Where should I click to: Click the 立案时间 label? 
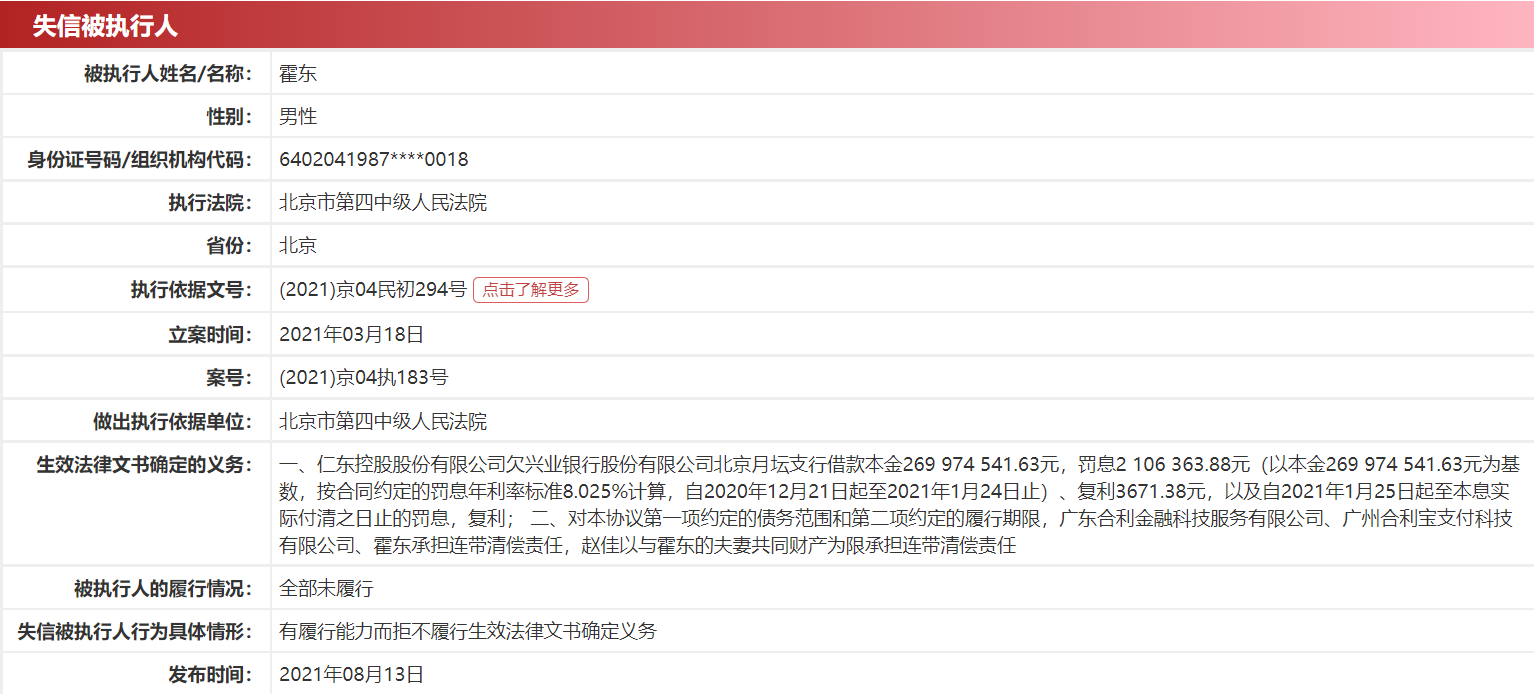tap(210, 334)
